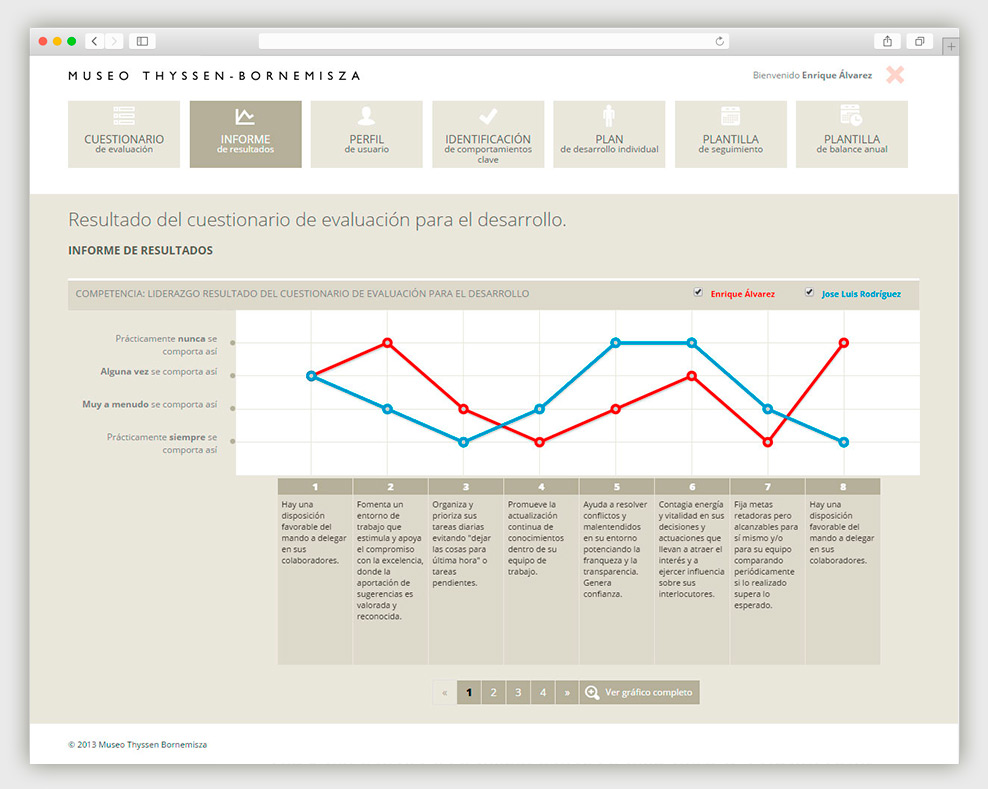Screen dimensions: 988x789
Task: Toggle the Jose Luis Rodríguez checkbox
Action: (x=809, y=293)
